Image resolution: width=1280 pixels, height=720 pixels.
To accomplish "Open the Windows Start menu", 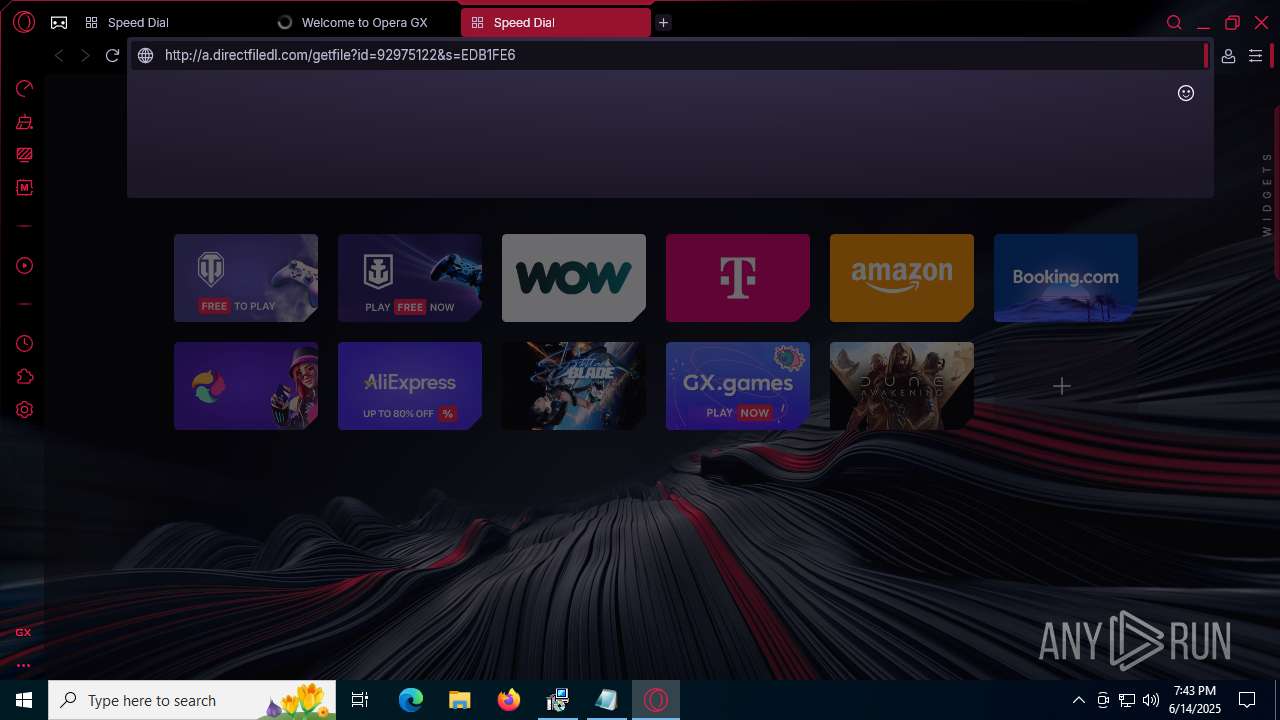I will tap(24, 700).
